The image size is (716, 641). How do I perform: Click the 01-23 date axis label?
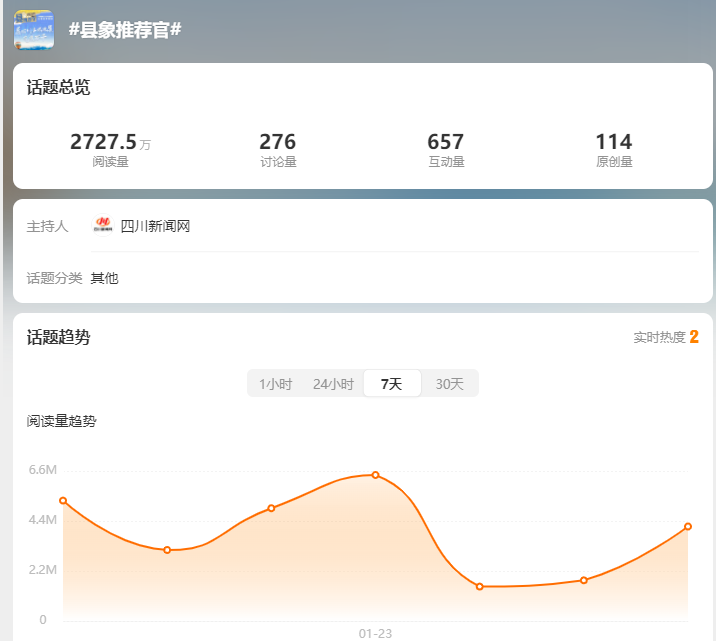(x=375, y=633)
